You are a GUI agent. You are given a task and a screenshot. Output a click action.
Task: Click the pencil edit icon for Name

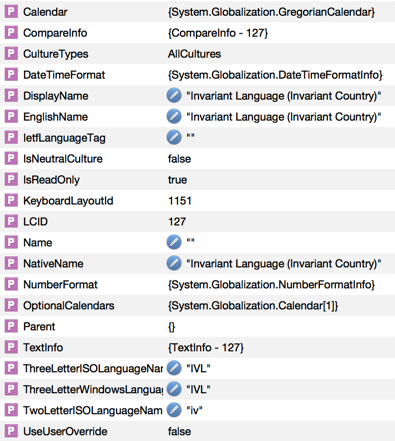174,242
